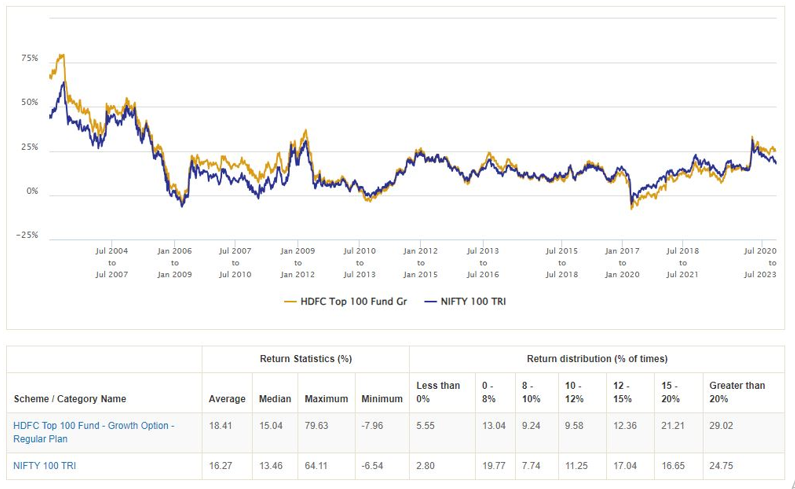Click the Average column header
The image size is (795, 489).
(x=227, y=399)
